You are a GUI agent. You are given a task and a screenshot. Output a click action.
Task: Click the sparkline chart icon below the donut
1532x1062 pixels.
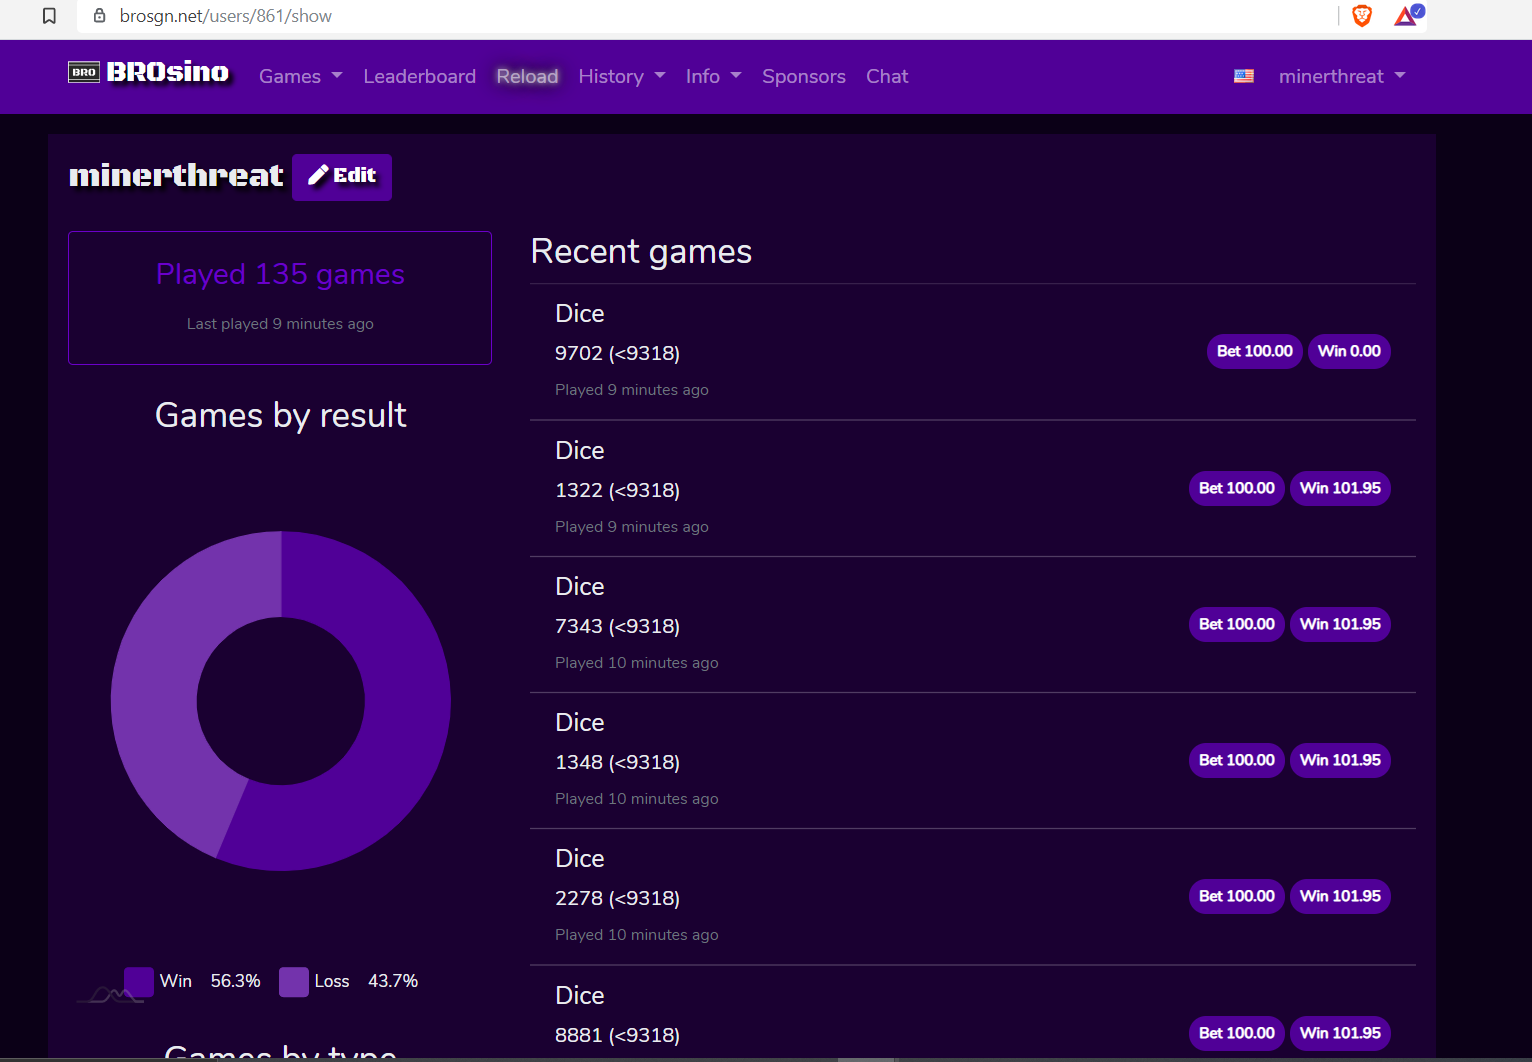[110, 988]
